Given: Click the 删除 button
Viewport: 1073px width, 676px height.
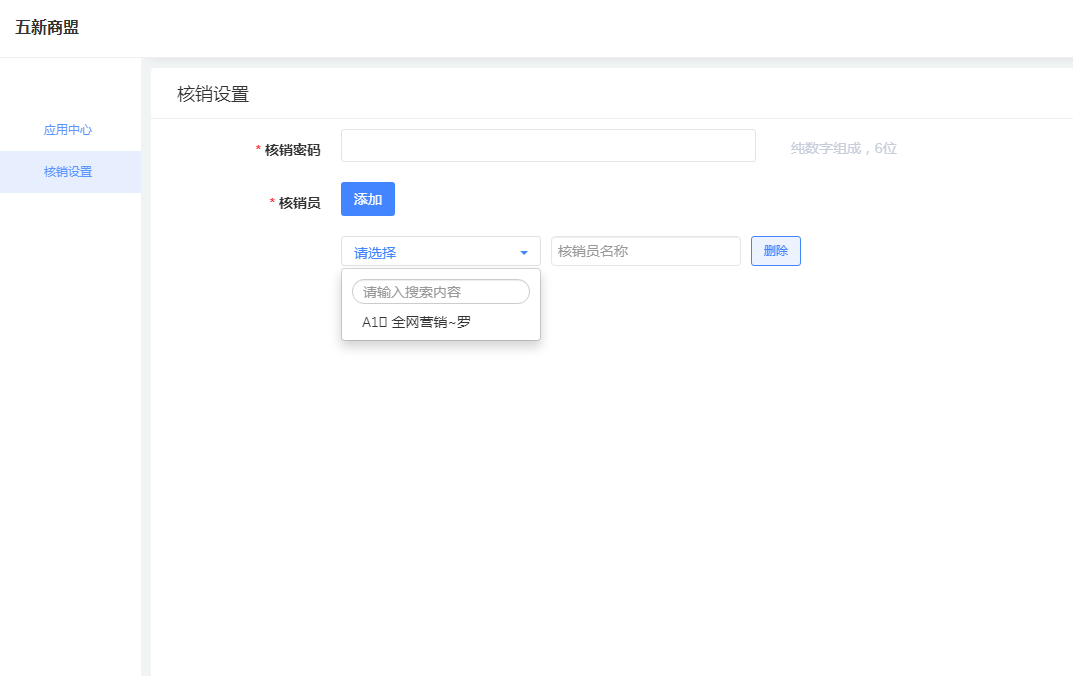Looking at the screenshot, I should click(775, 251).
